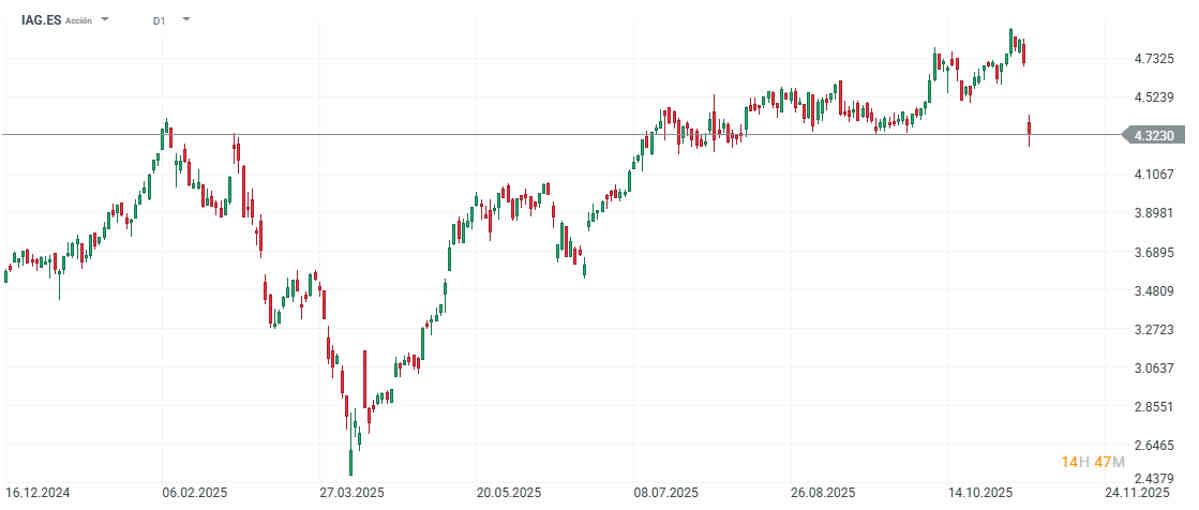Select the 27.03.2025 time axis label
The image size is (1199, 510).
(x=352, y=493)
